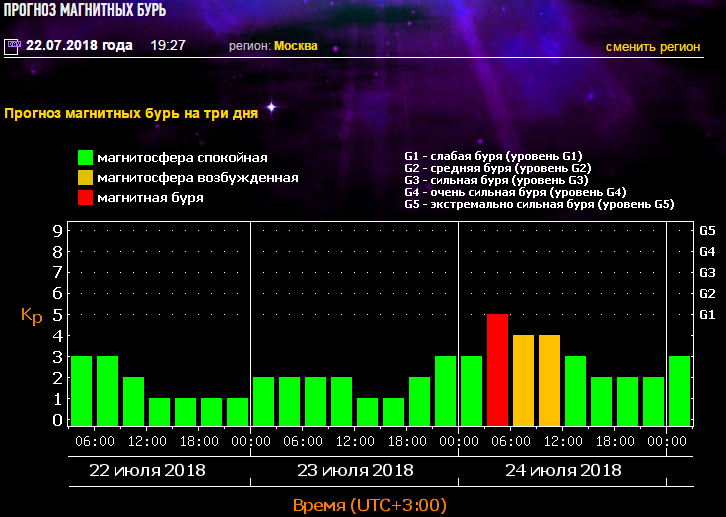The height and width of the screenshot is (517, 726).
Task: Select the '23 июля 2018' day label
Action: (x=355, y=470)
